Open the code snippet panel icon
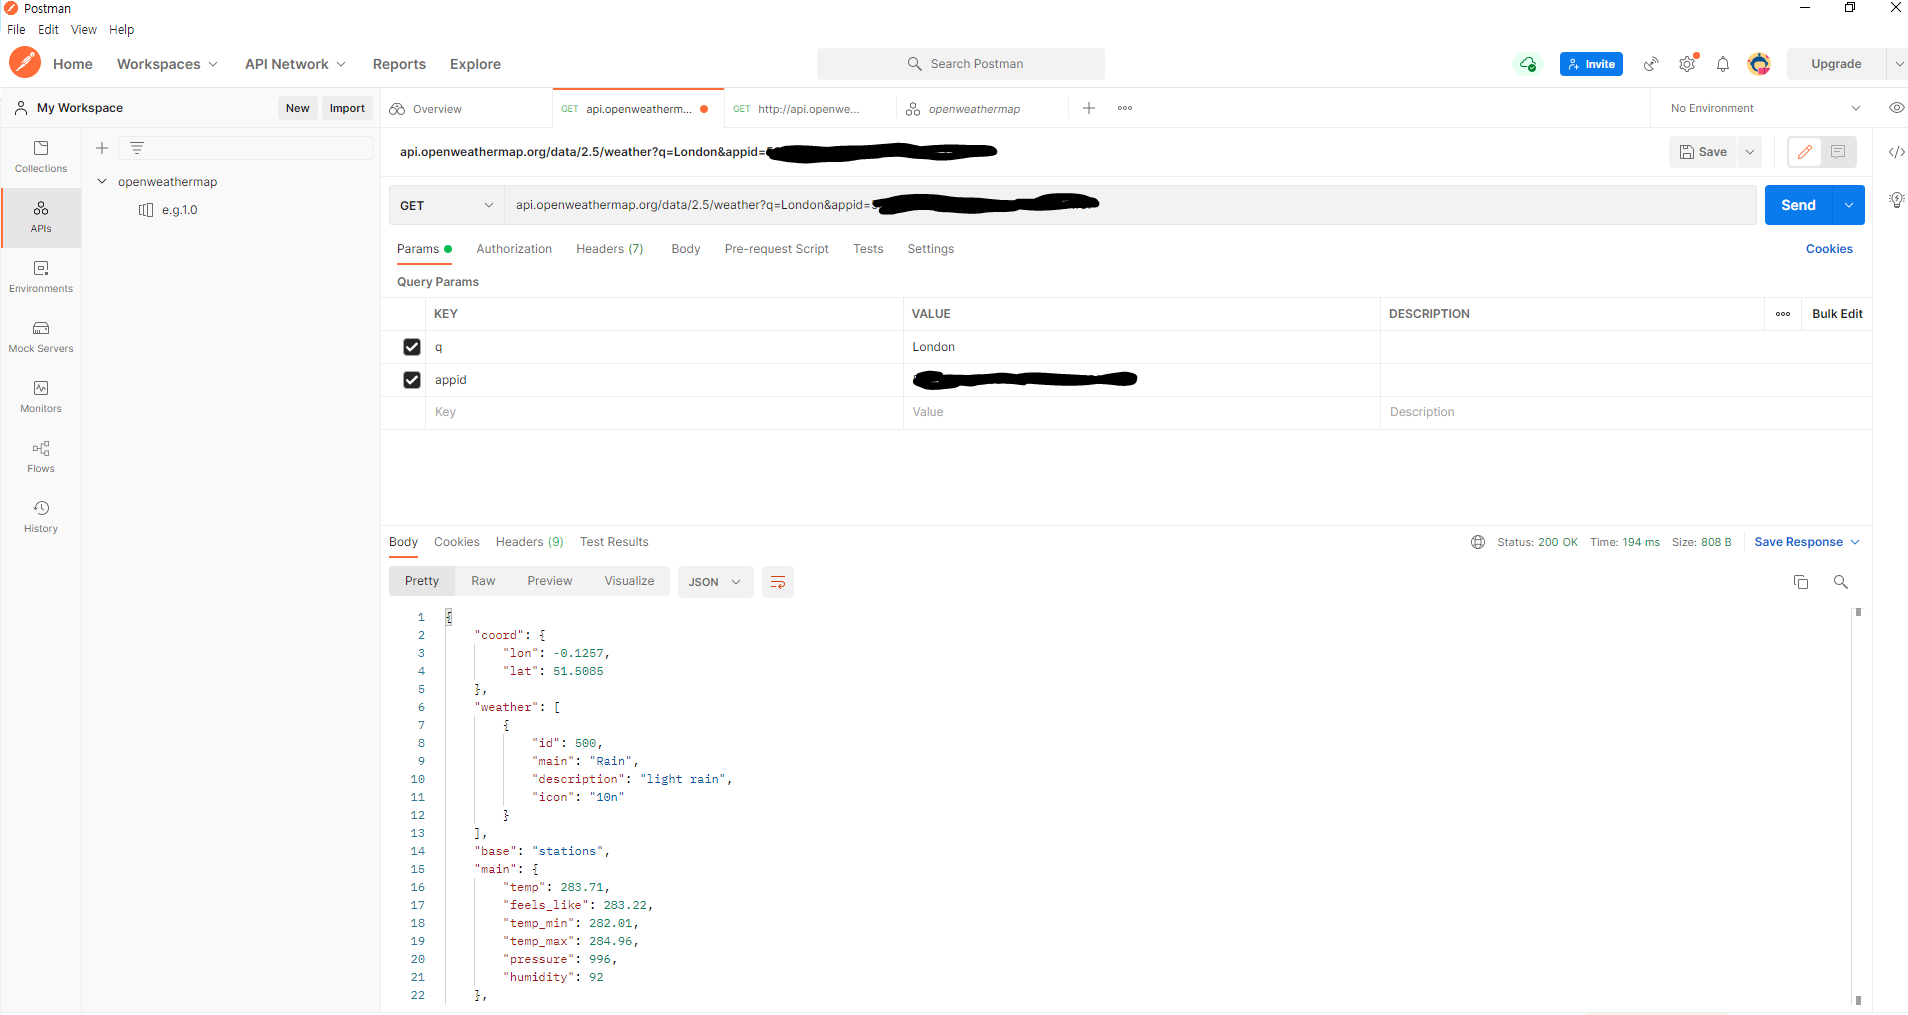 coord(1896,152)
